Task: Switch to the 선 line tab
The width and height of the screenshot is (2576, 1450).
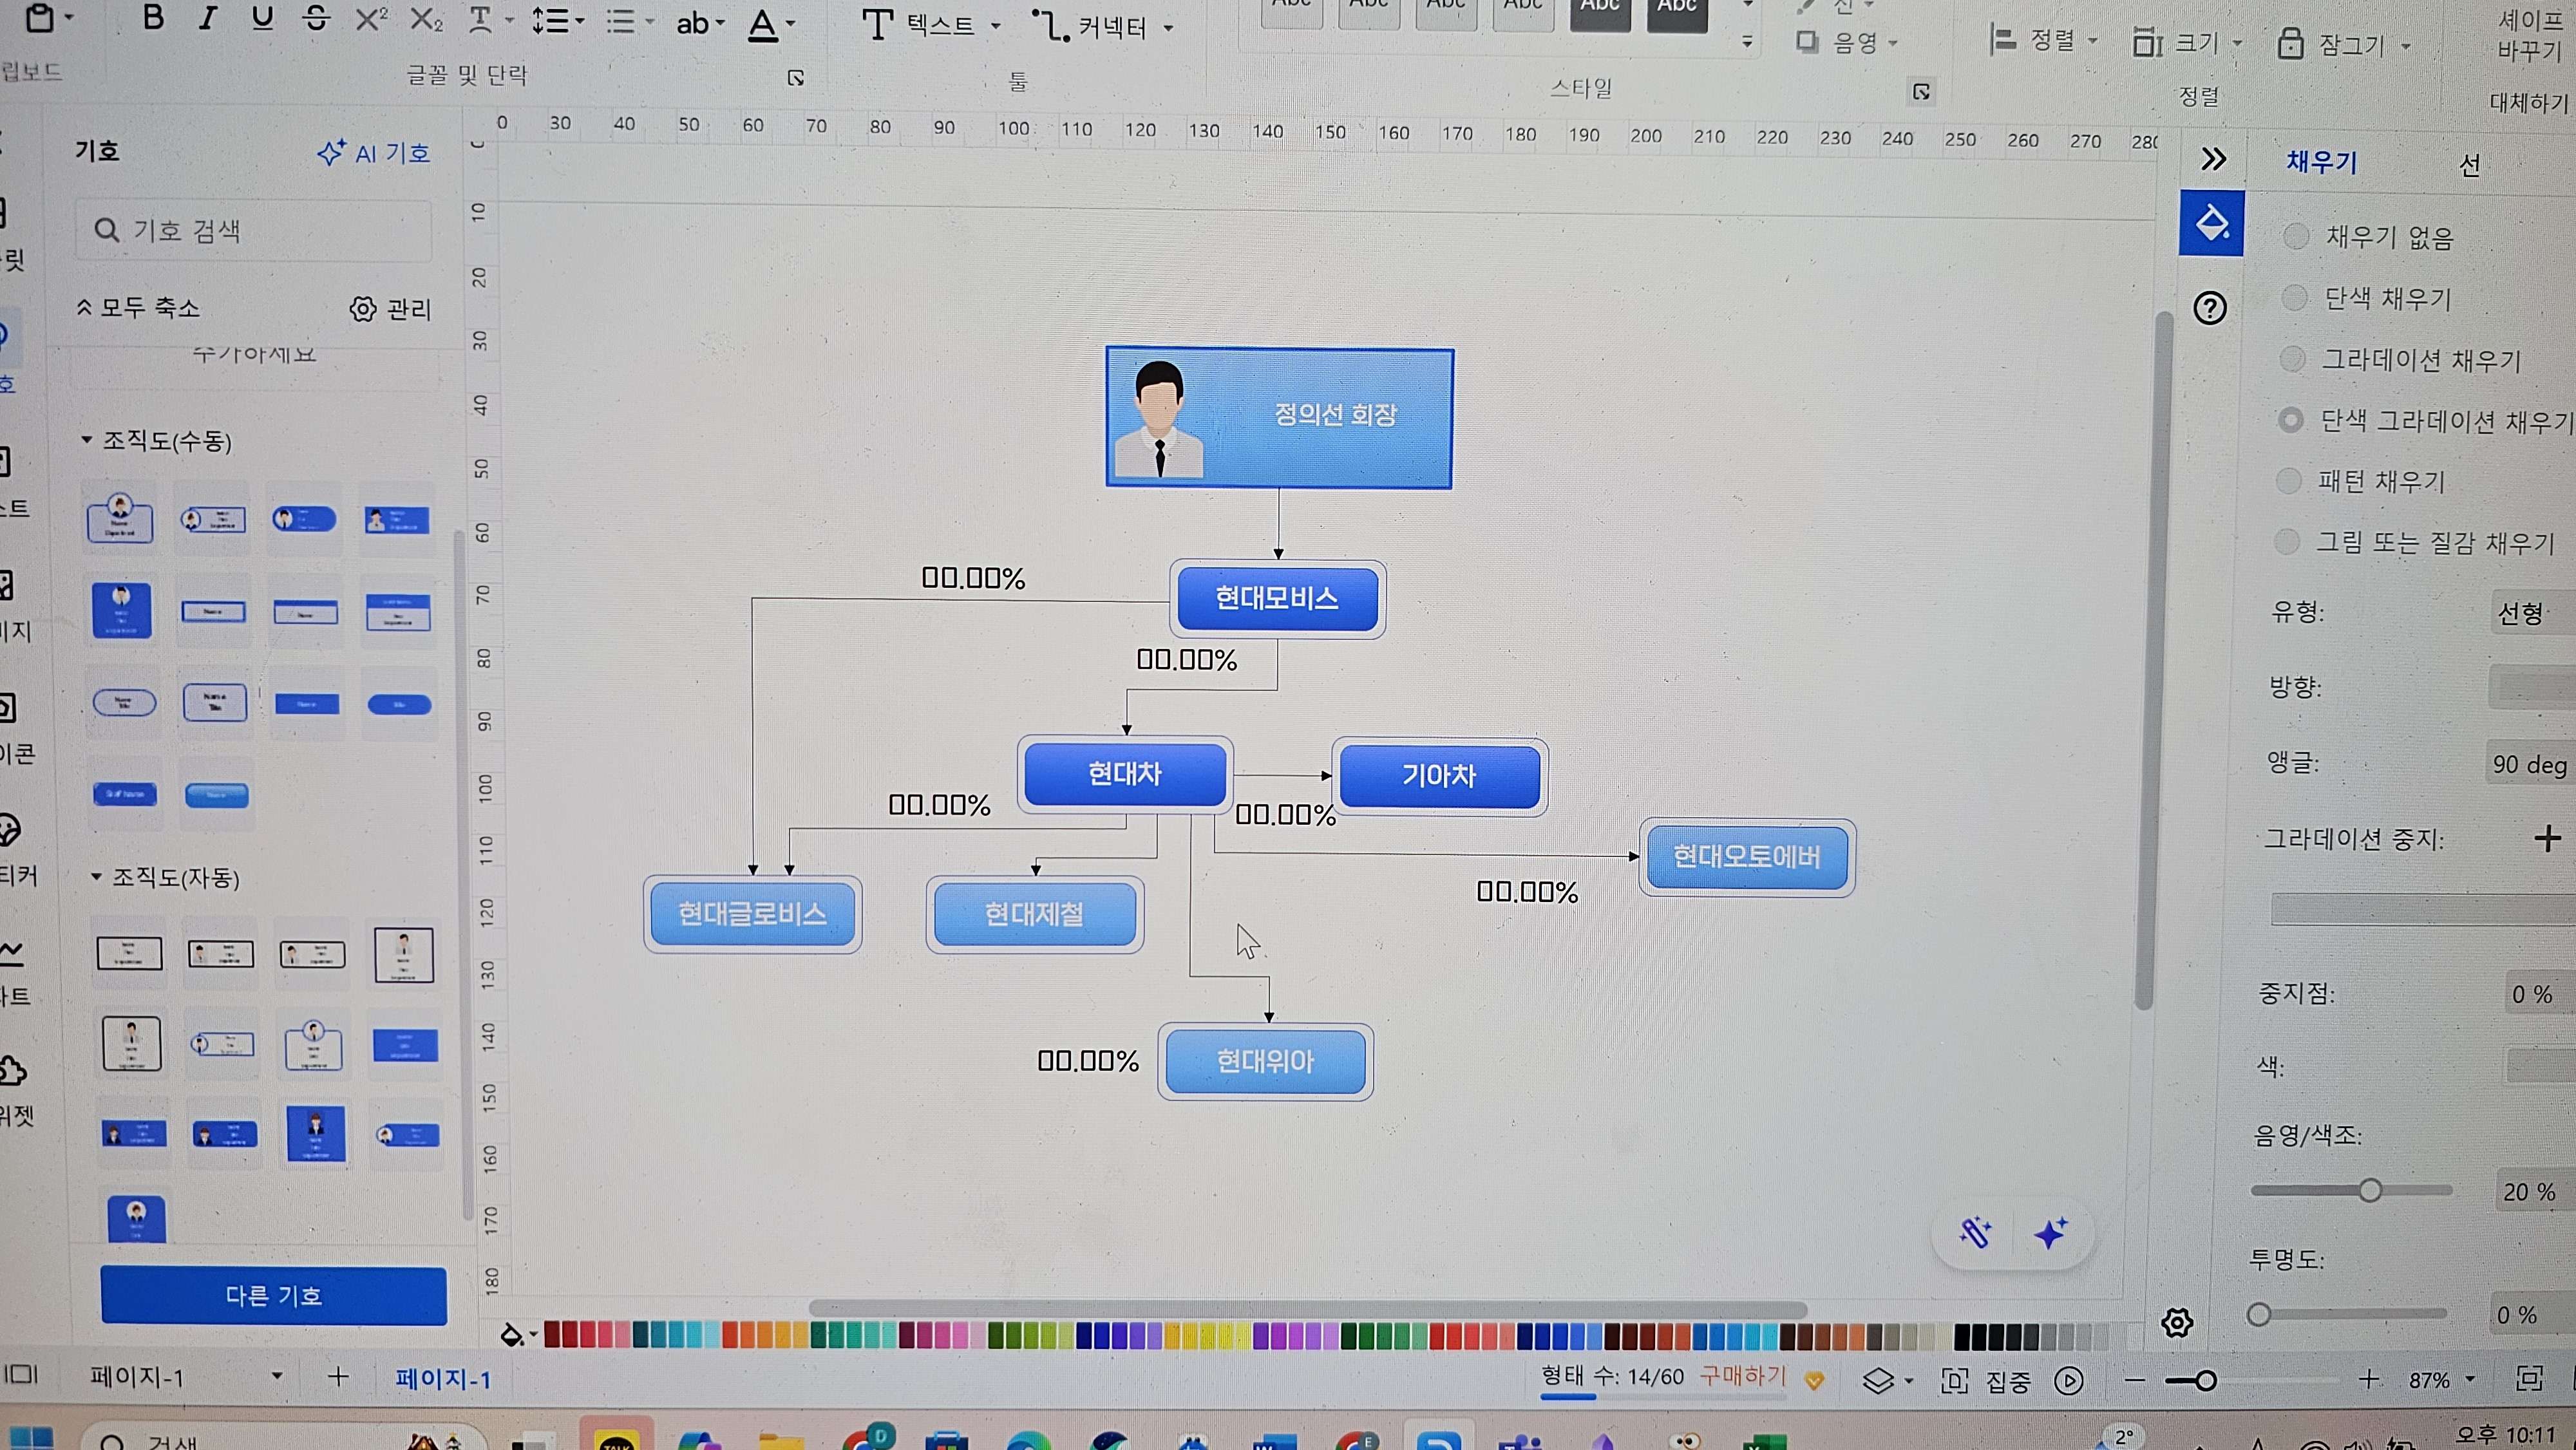Action: coord(2469,165)
